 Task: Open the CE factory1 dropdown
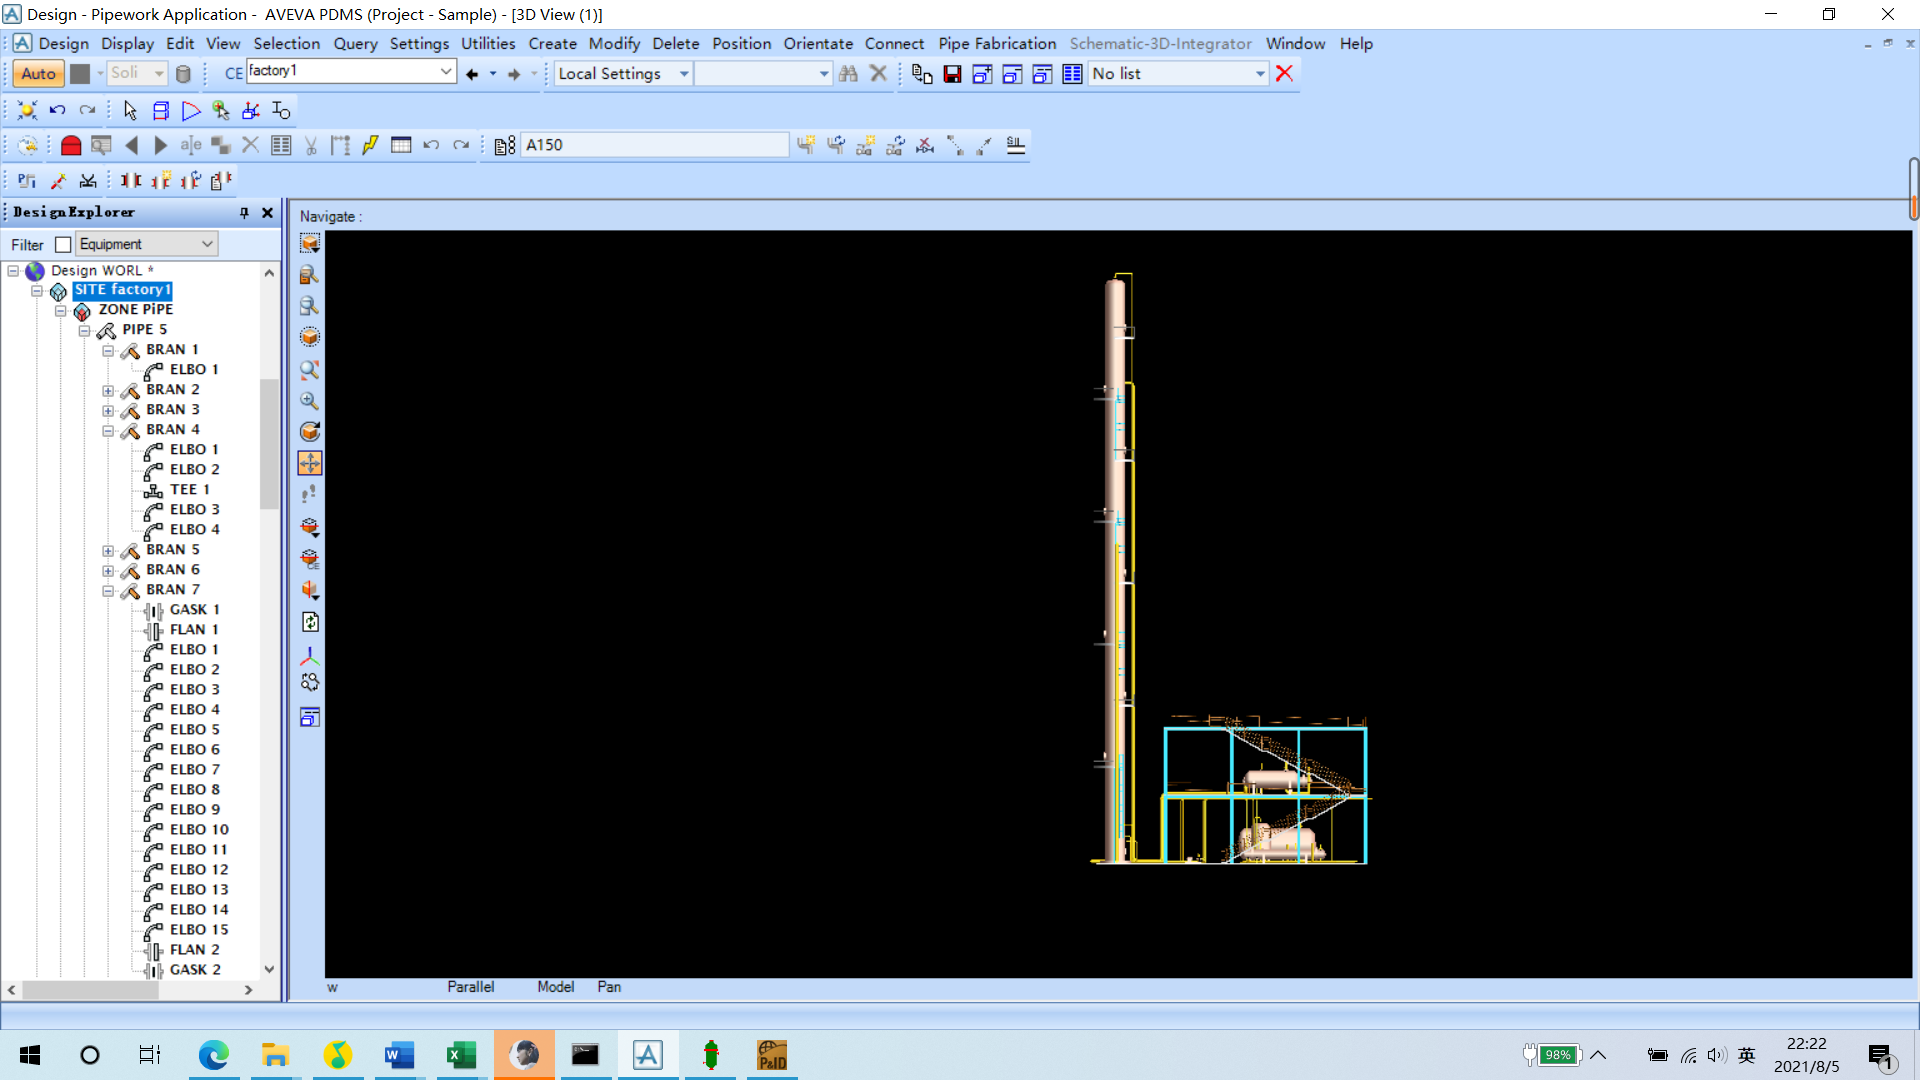coord(446,71)
